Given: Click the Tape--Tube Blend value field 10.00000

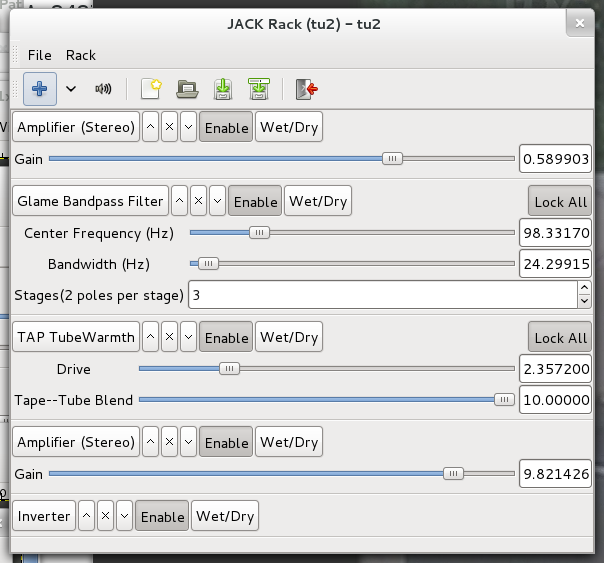Looking at the screenshot, I should [x=555, y=400].
